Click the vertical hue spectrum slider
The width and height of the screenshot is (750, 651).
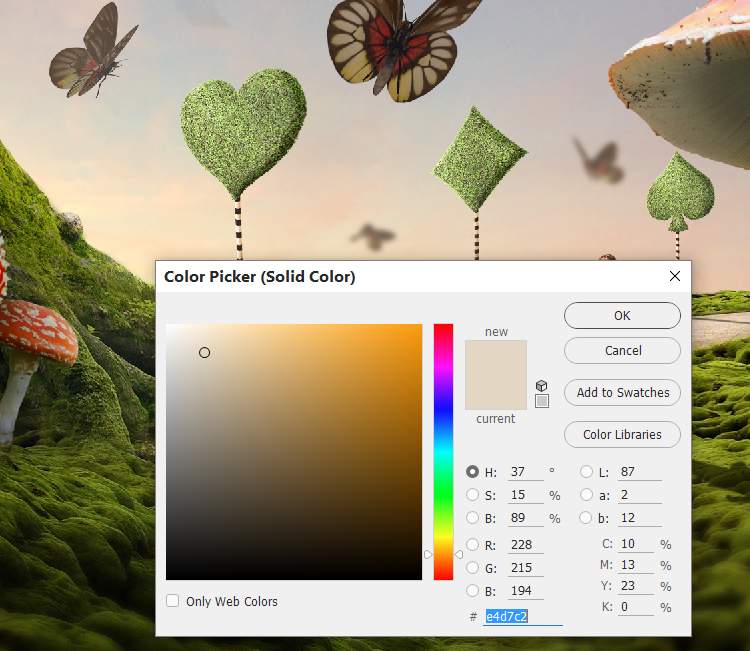(x=443, y=452)
